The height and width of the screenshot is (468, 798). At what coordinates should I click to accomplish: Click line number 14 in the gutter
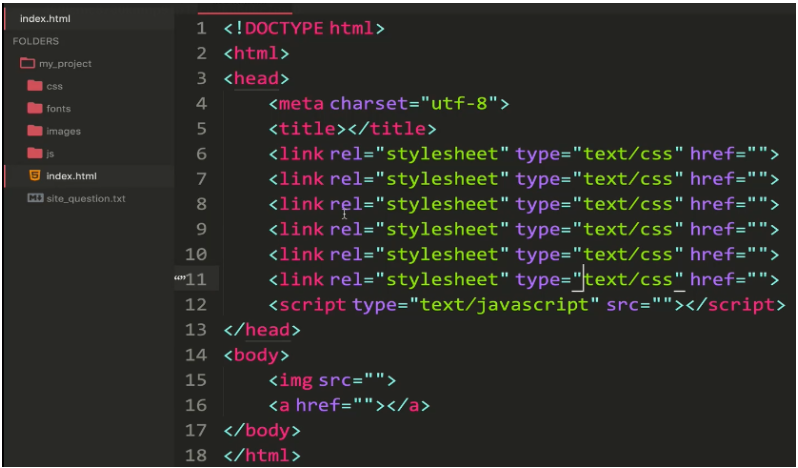[x=196, y=355]
